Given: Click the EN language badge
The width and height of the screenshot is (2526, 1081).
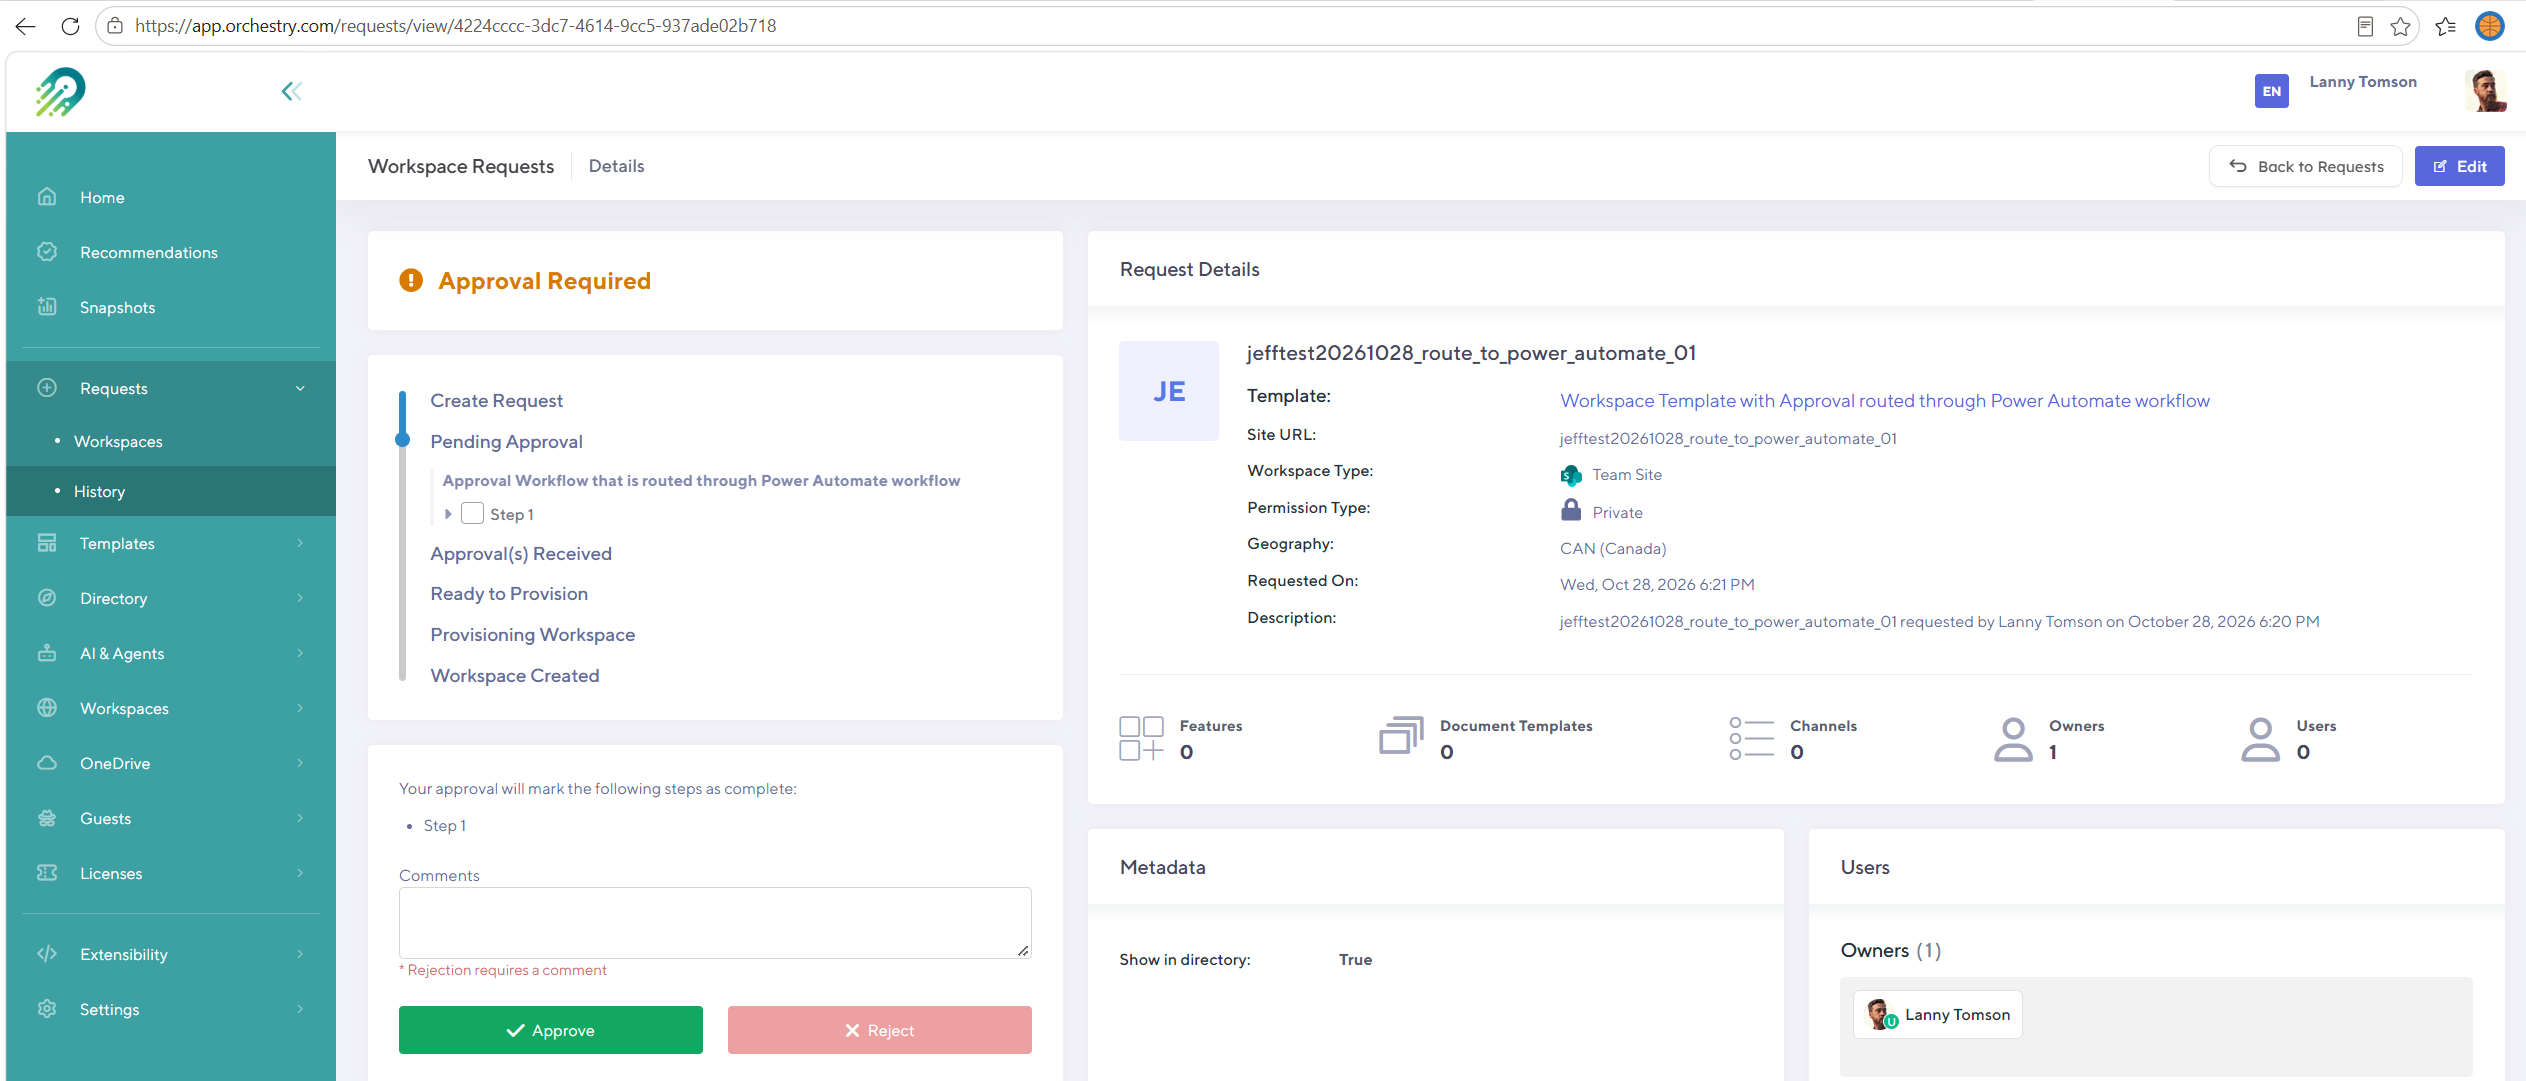Looking at the screenshot, I should coord(2271,91).
